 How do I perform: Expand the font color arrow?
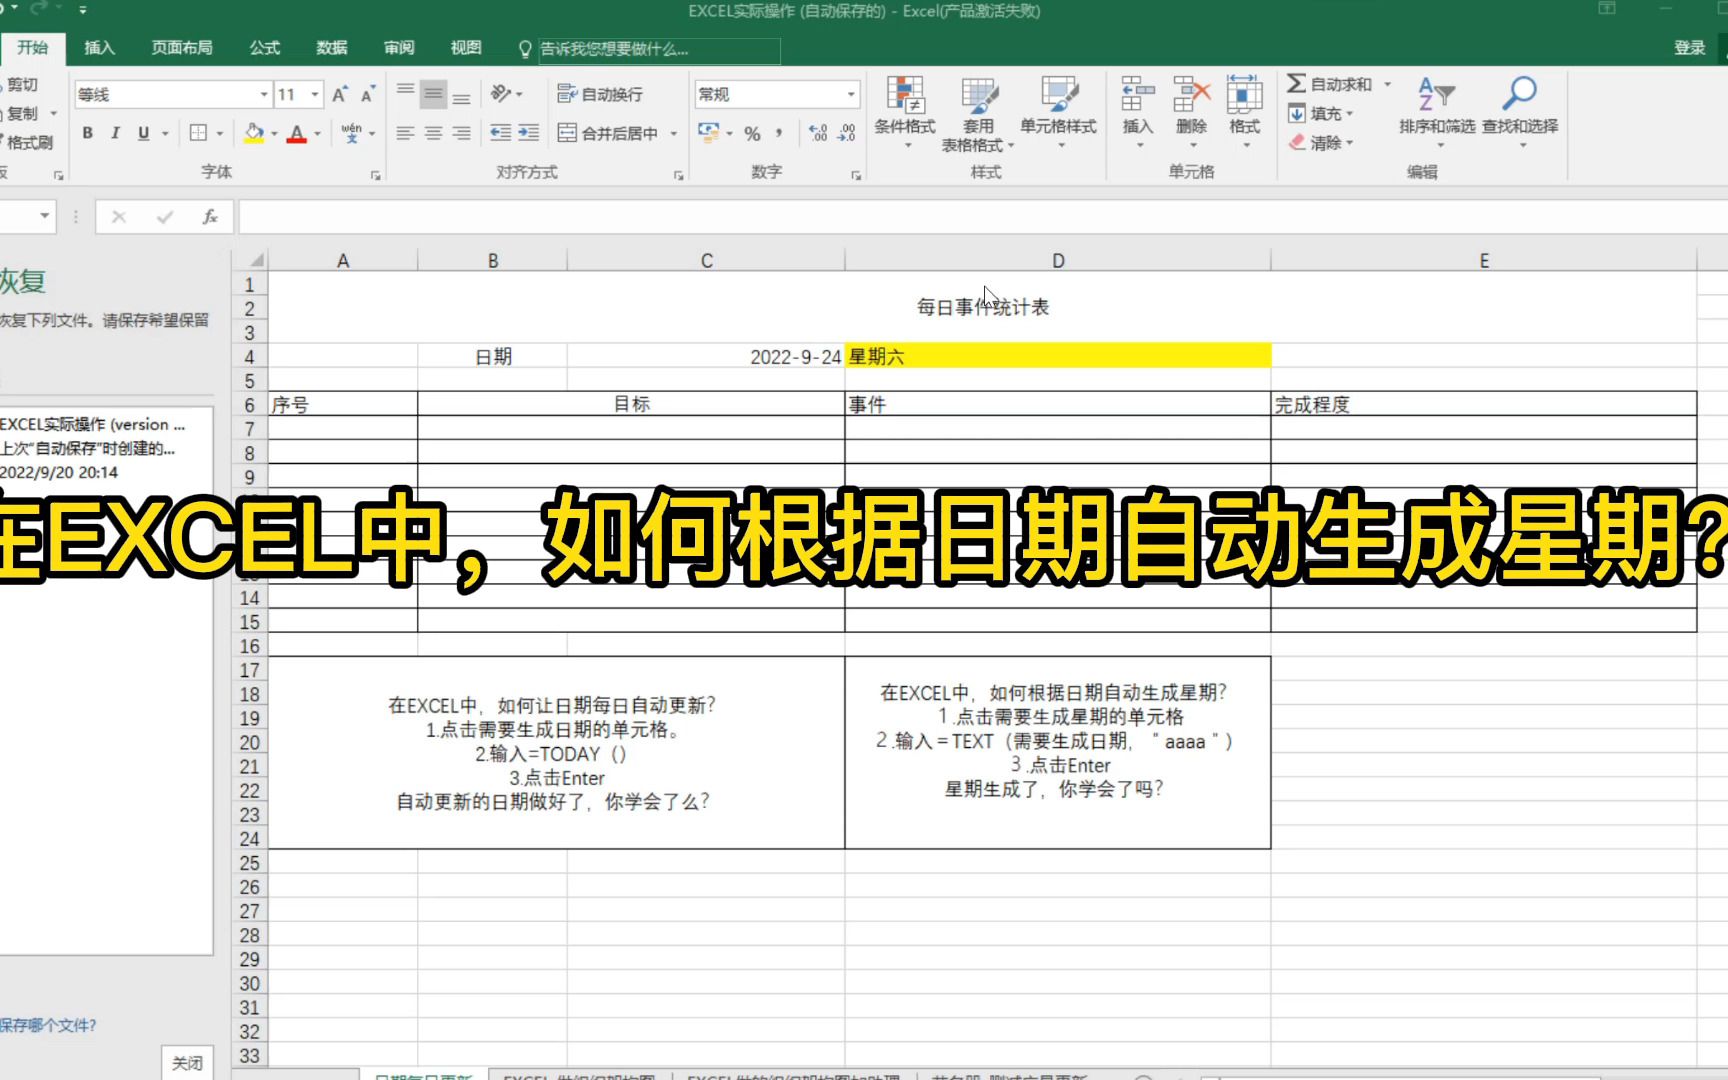click(318, 133)
